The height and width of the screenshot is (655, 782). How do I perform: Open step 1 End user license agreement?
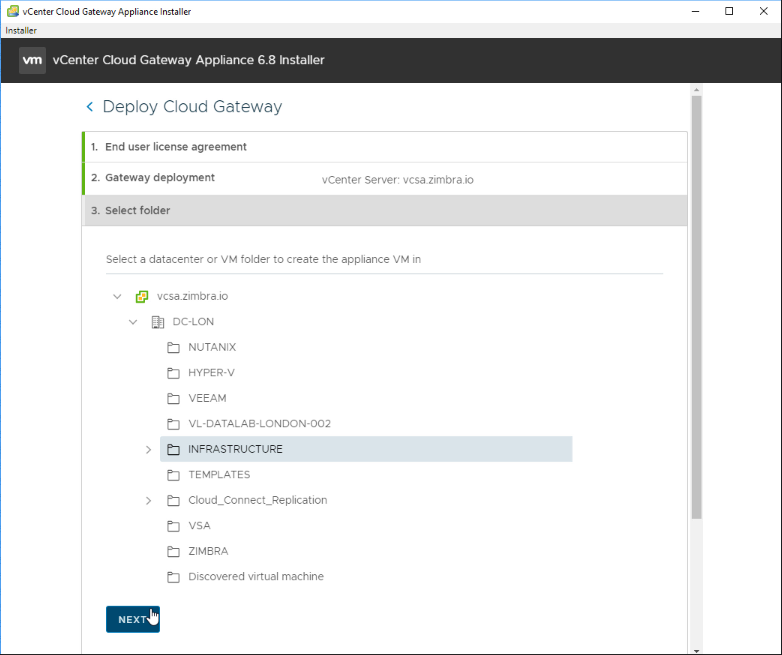pyautogui.click(x=385, y=147)
